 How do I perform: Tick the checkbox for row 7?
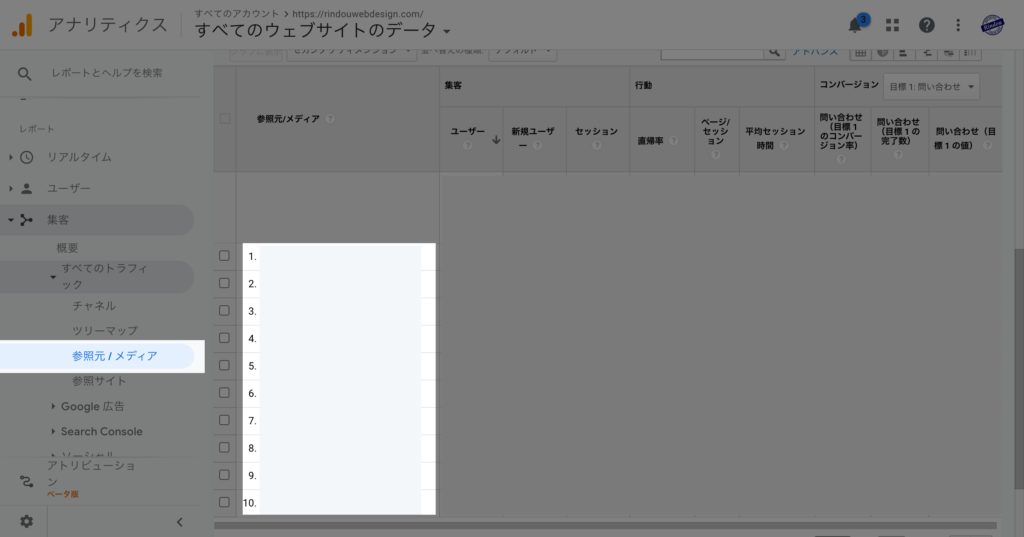coord(224,420)
